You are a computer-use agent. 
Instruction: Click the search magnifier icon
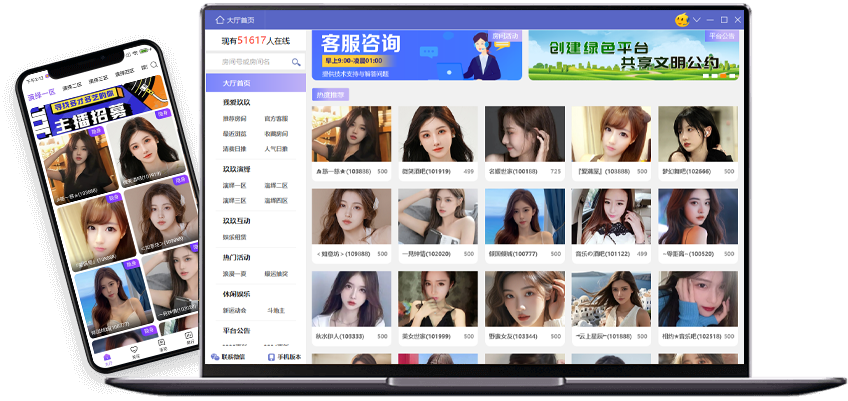click(296, 62)
